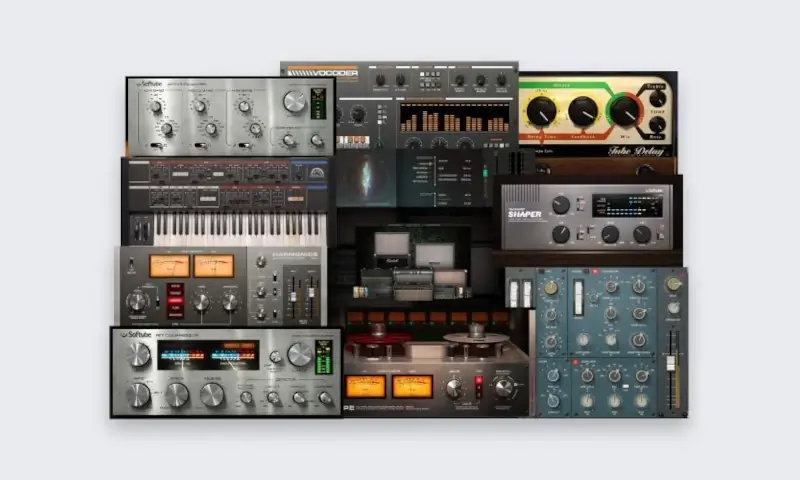The width and height of the screenshot is (800, 480).
Task: Click the left VU meter on Harmonics
Action: click(x=169, y=266)
